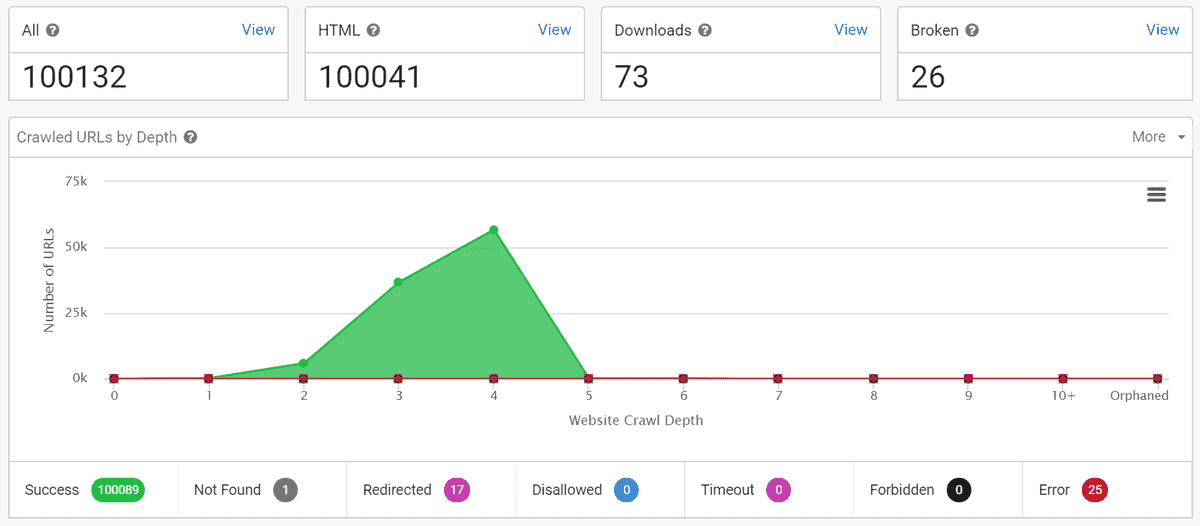Click the Orphaned x-axis label

[x=1139, y=396]
